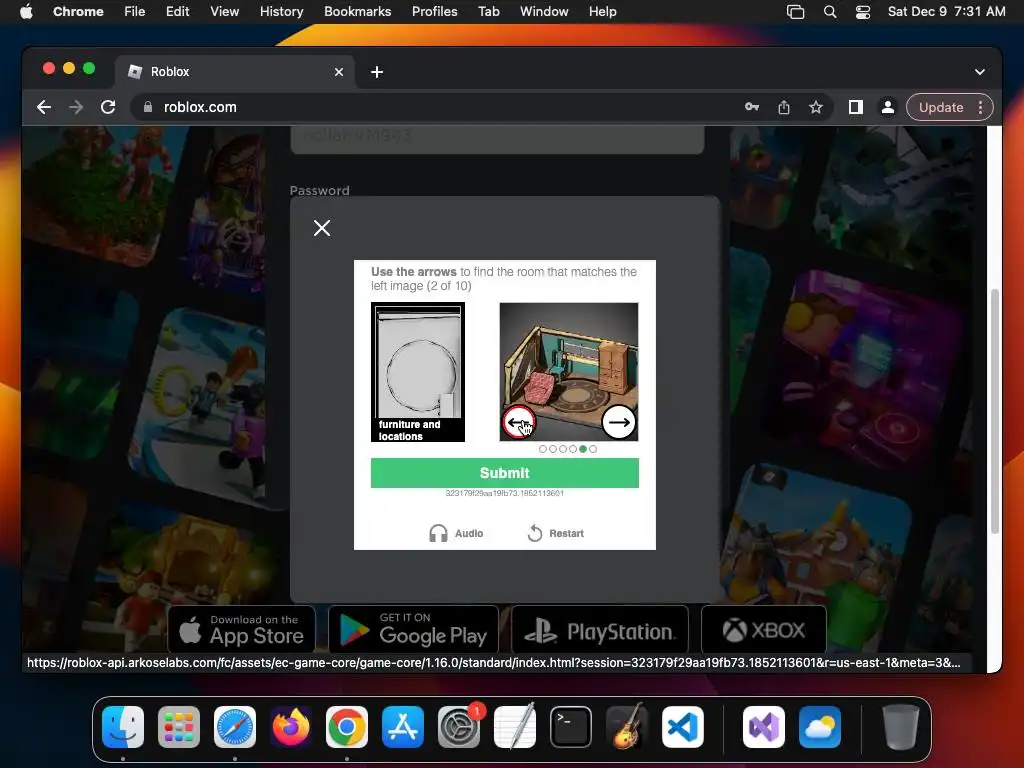
Task: Open the Apple menu
Action: pyautogui.click(x=26, y=12)
